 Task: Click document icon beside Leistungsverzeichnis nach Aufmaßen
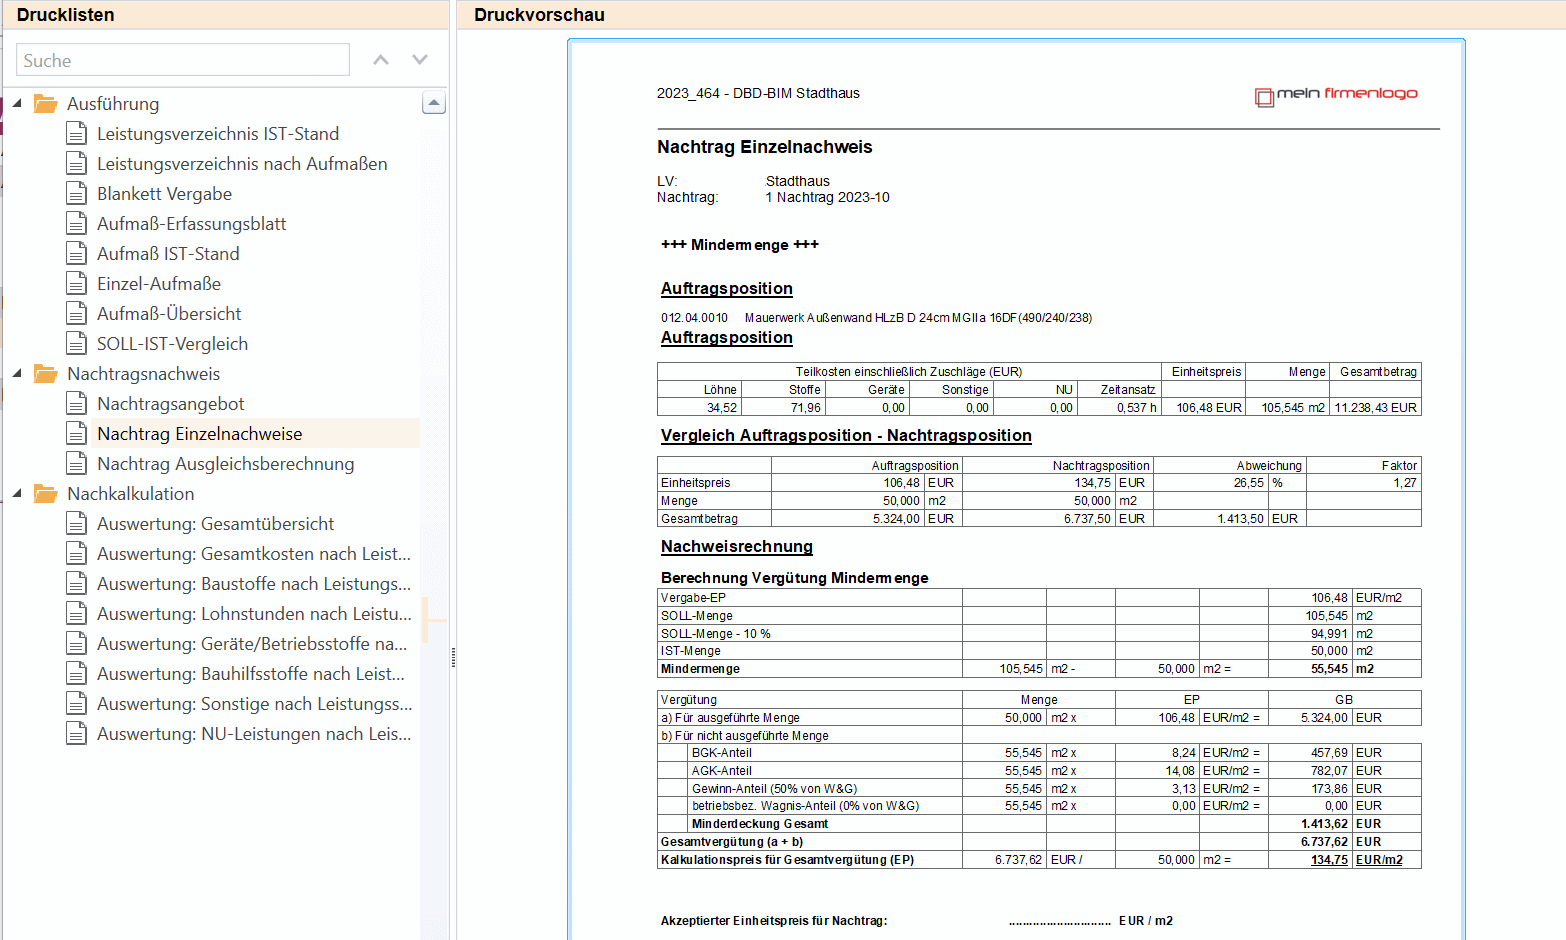coord(76,163)
